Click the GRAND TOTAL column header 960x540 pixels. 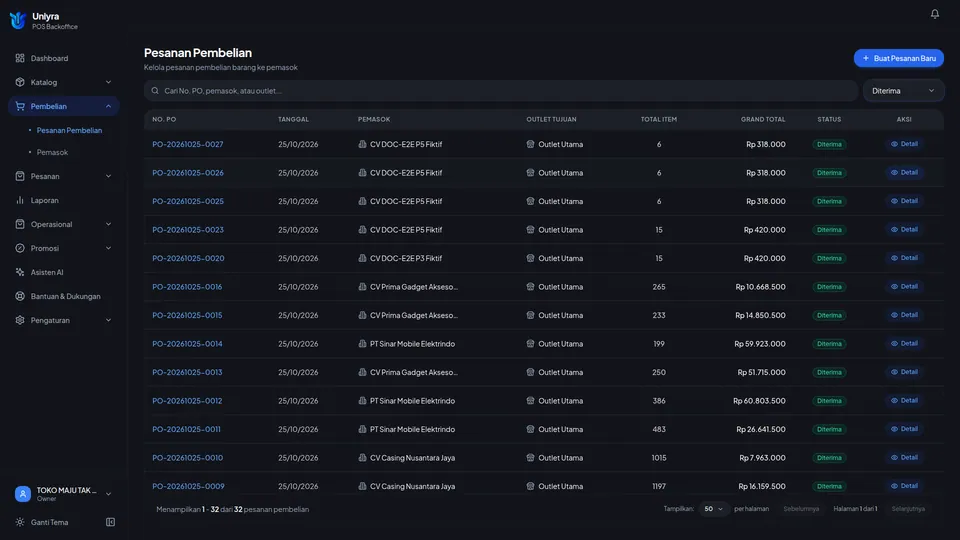click(x=763, y=119)
